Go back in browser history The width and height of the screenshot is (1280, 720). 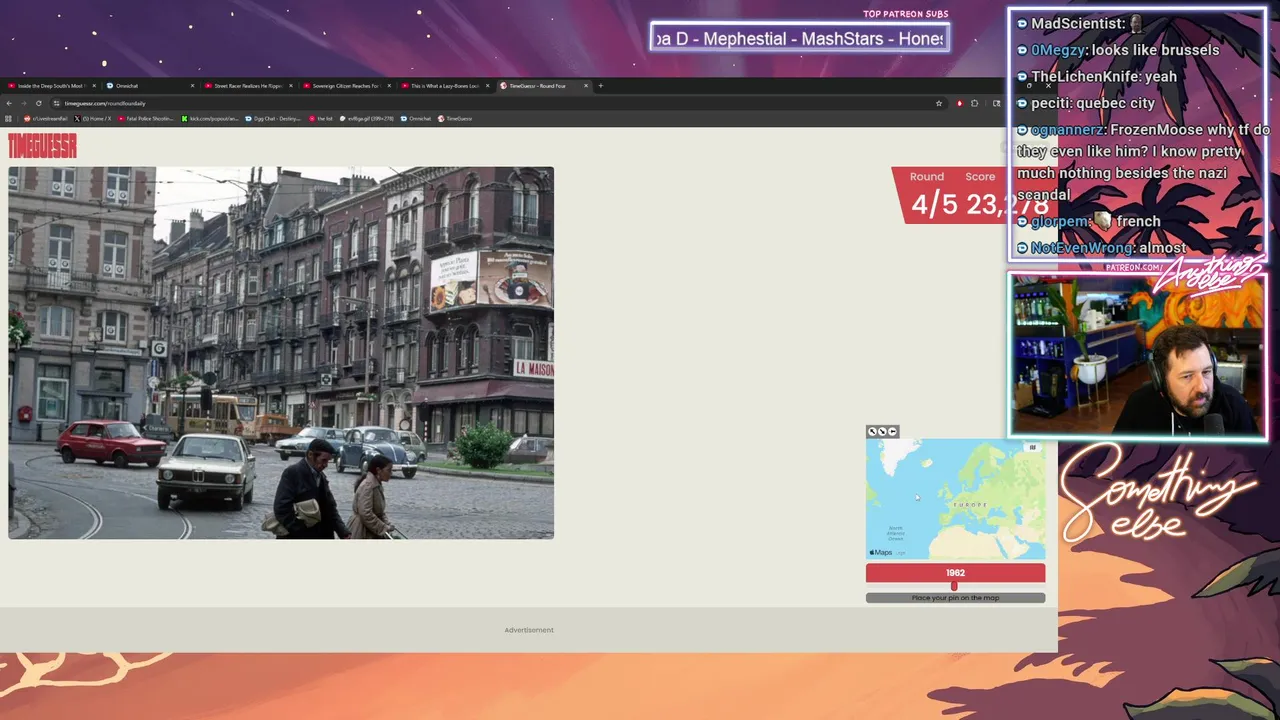[9, 103]
